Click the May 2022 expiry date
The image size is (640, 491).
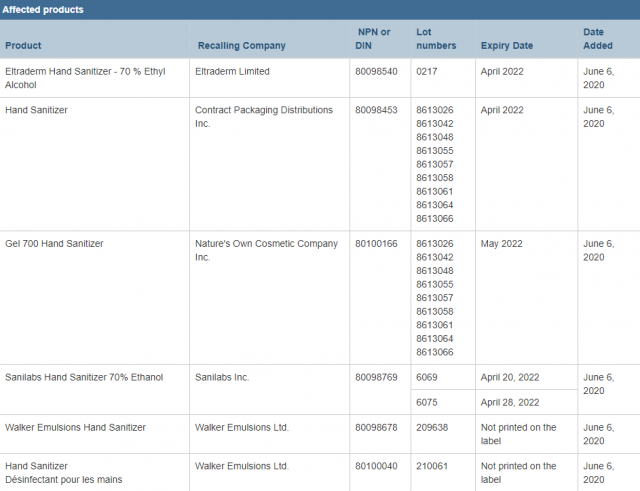pyautogui.click(x=502, y=244)
